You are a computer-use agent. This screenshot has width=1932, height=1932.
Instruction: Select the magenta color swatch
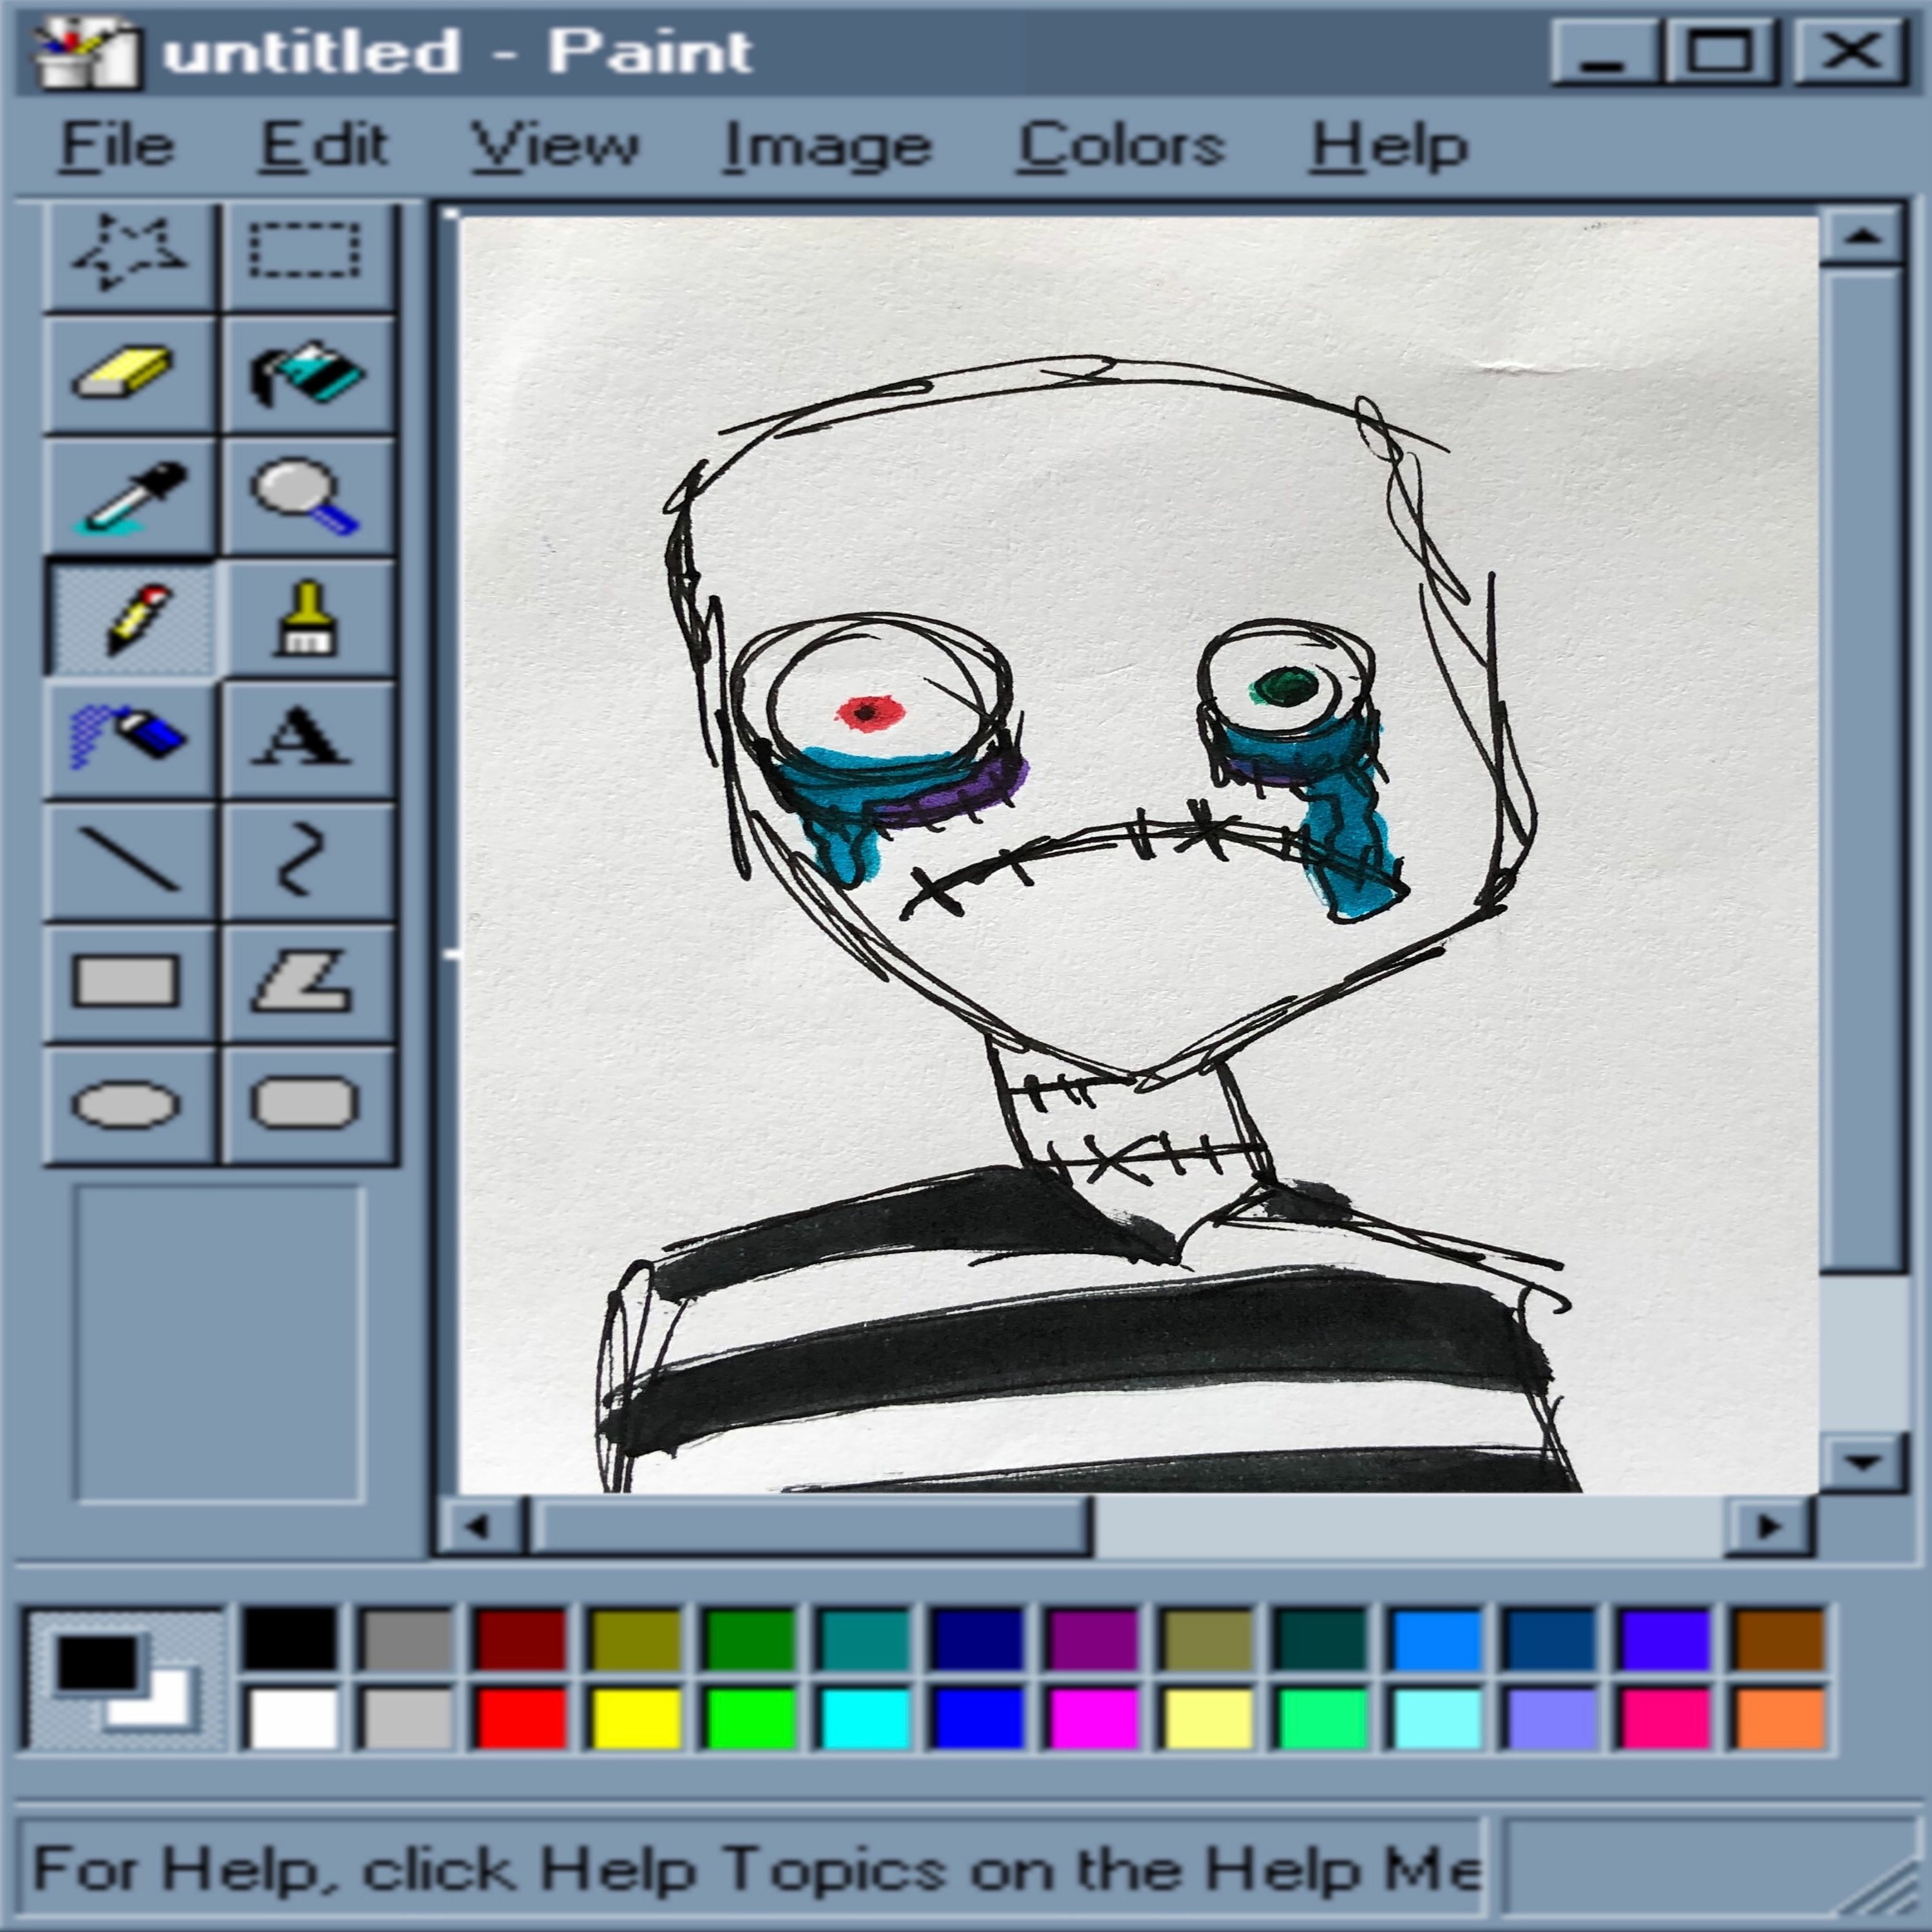tap(1093, 1718)
